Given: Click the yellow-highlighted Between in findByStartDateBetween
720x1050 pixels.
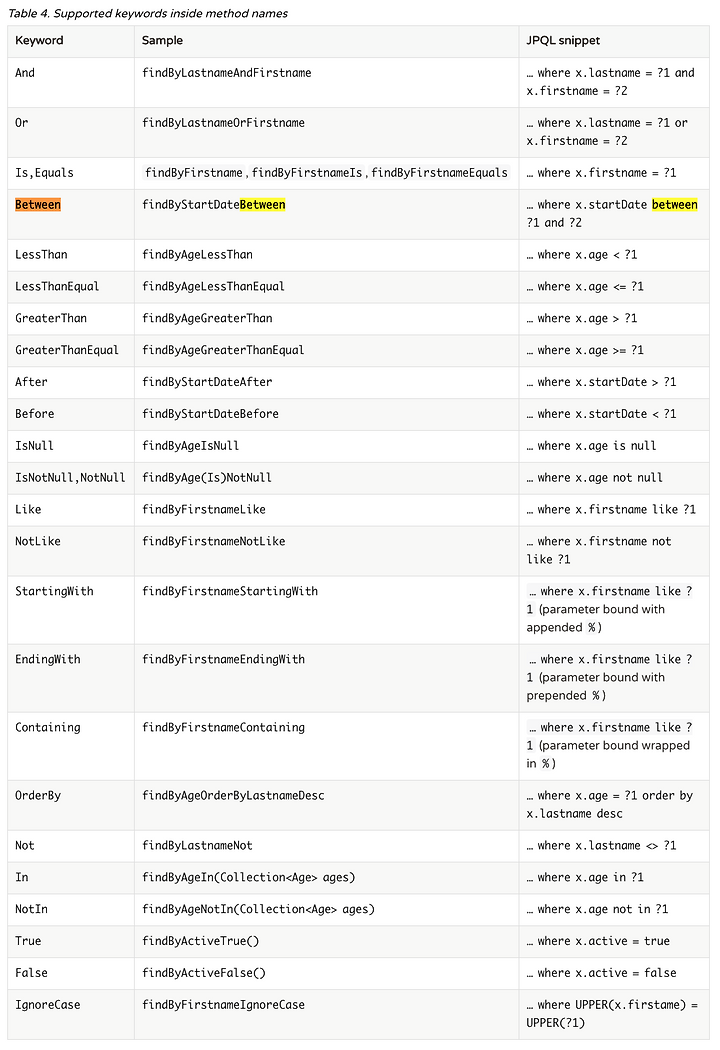Looking at the screenshot, I should pyautogui.click(x=263, y=205).
